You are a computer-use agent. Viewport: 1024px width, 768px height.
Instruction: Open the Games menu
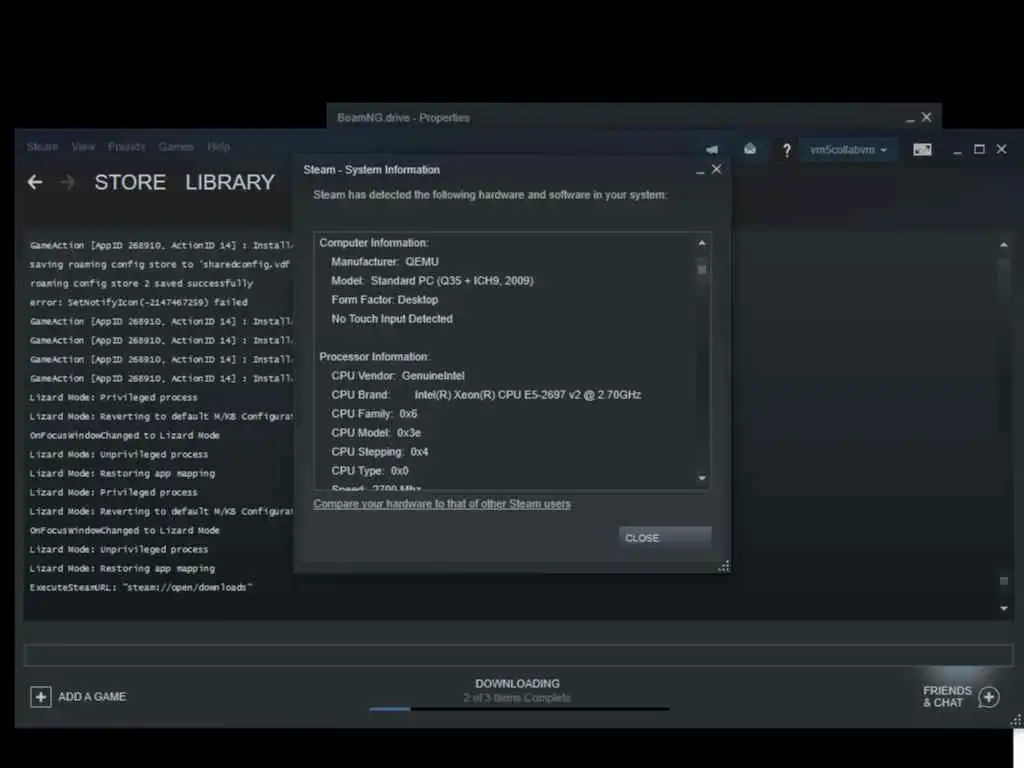[x=176, y=147]
